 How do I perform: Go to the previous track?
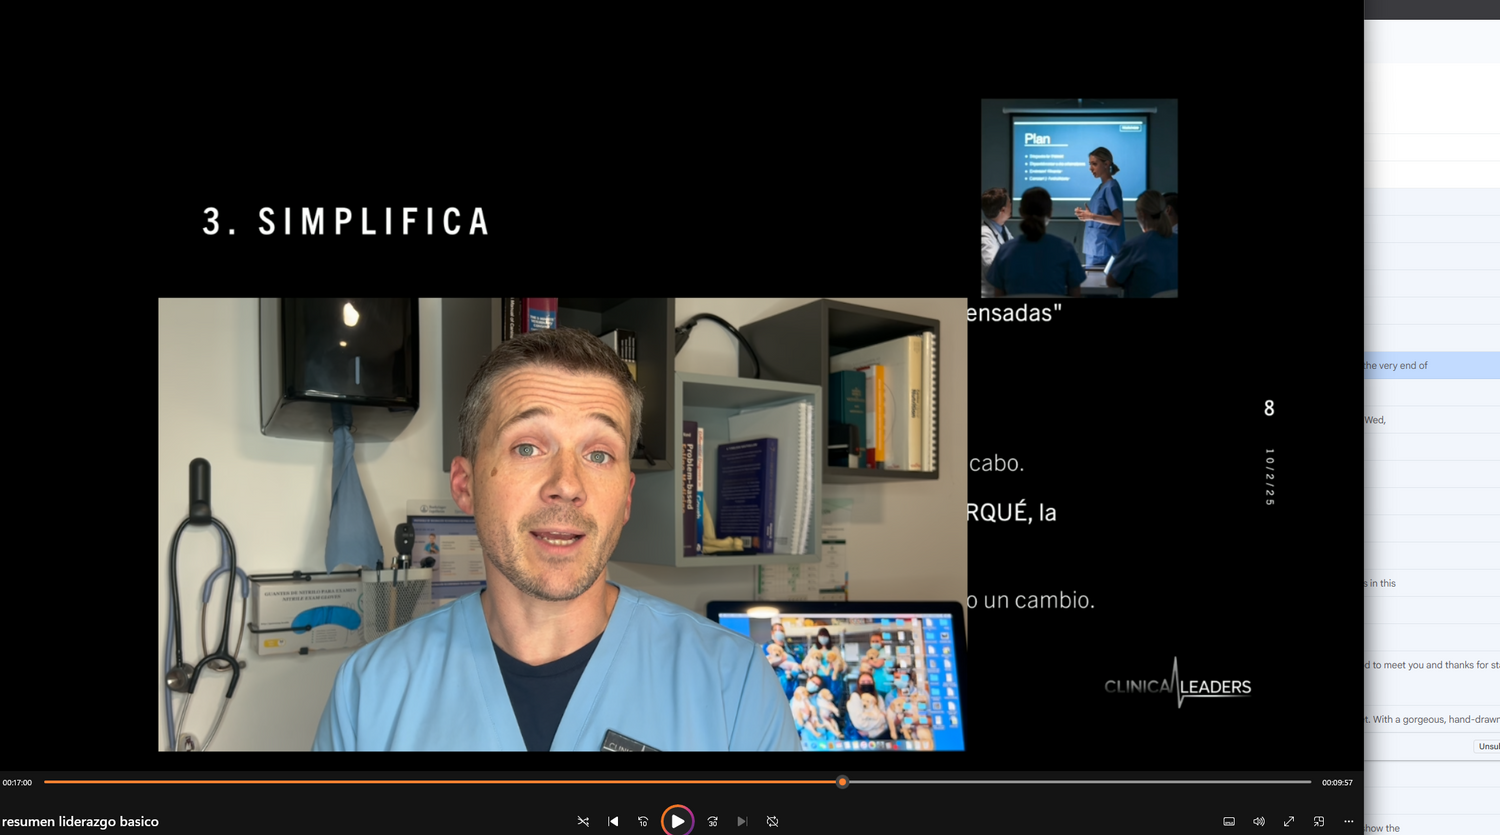pos(613,821)
